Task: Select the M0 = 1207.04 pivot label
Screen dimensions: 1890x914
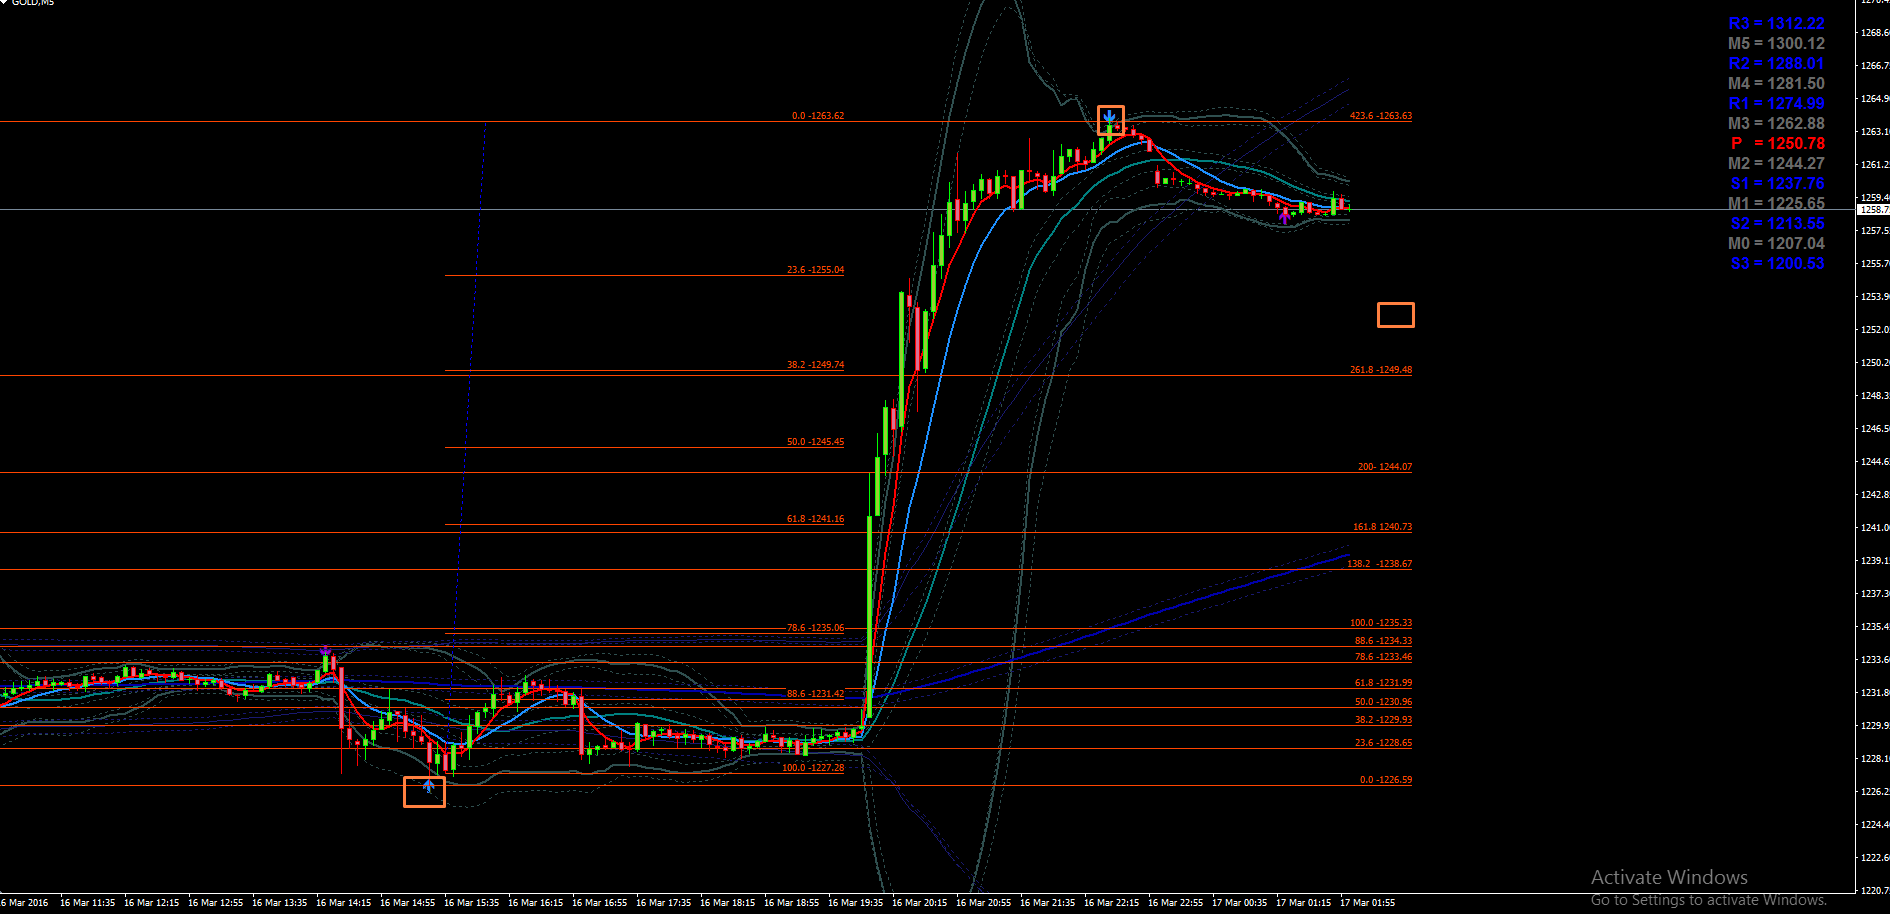Action: pos(1776,244)
